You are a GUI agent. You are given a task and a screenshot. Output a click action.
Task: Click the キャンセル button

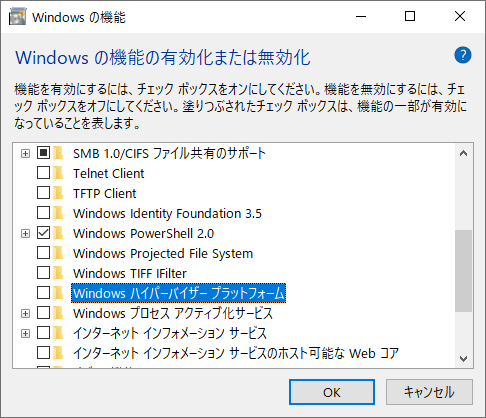coord(429,392)
